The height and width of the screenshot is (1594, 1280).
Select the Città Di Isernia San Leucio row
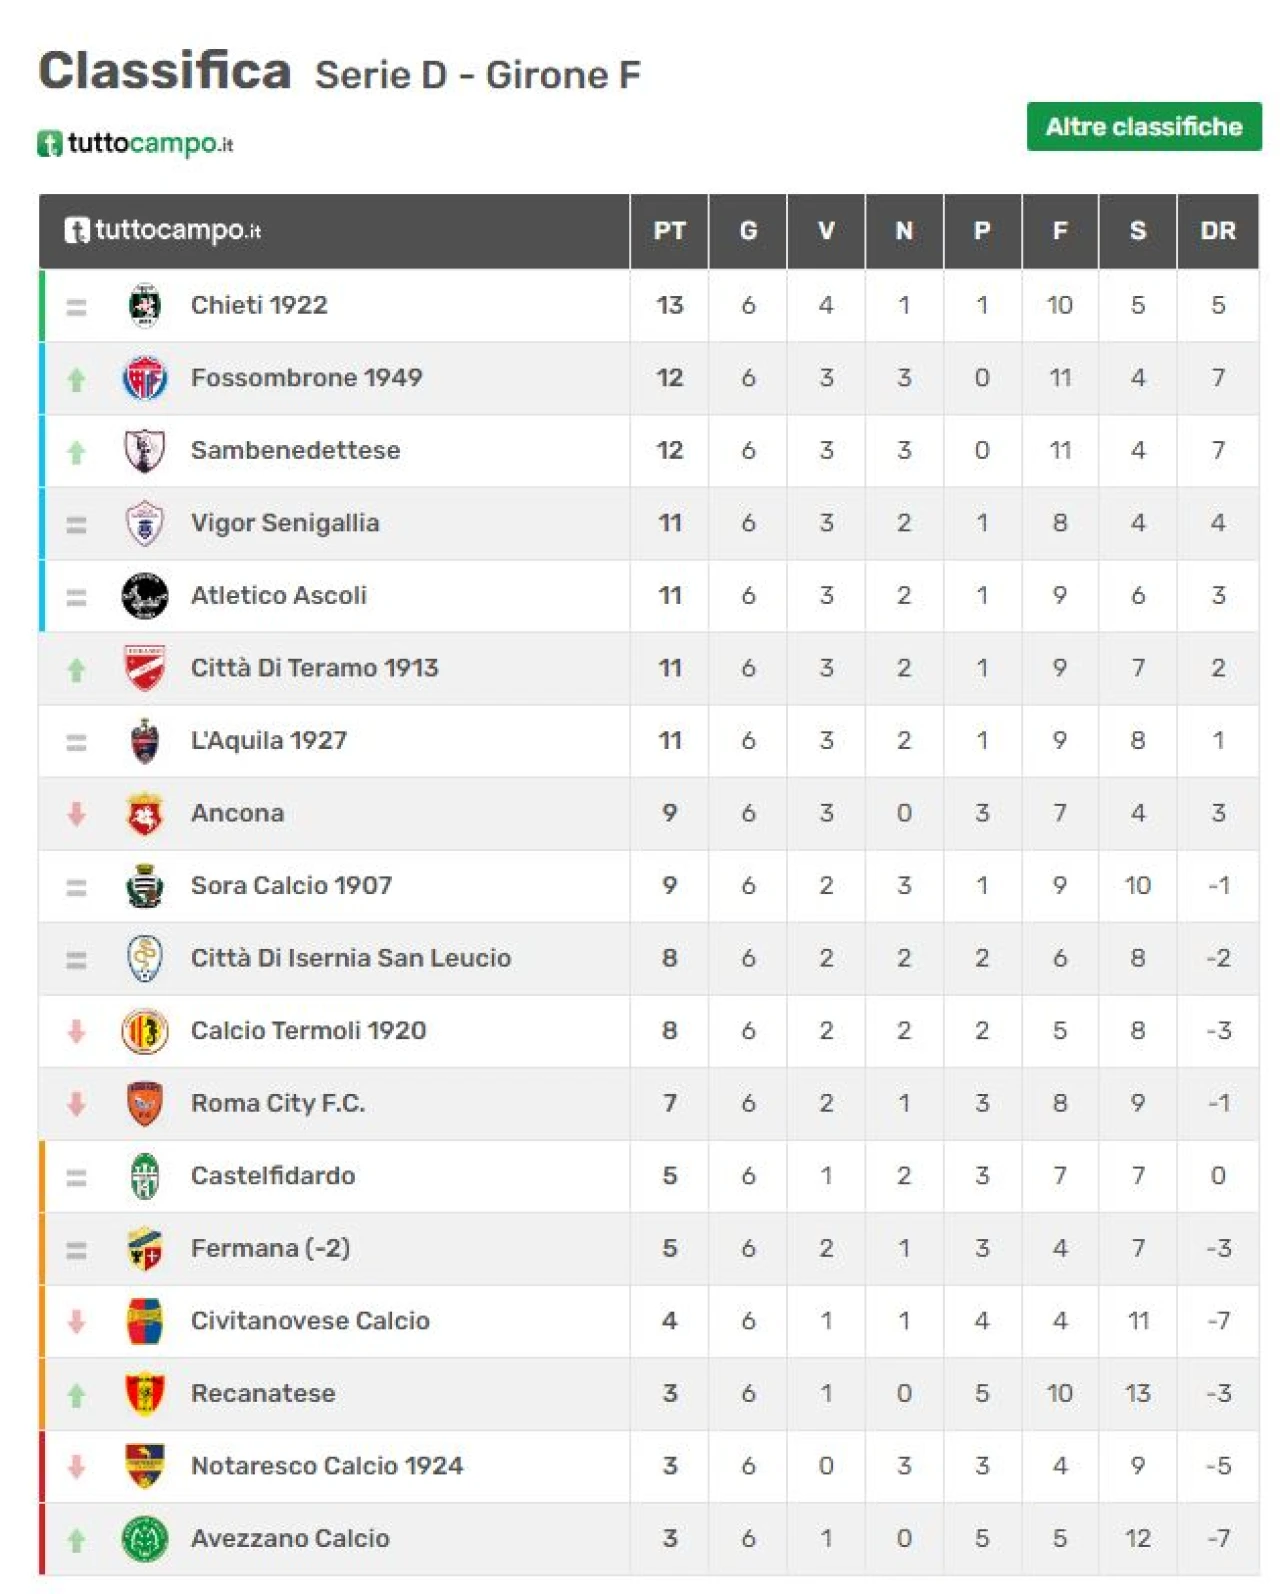[x=648, y=958]
